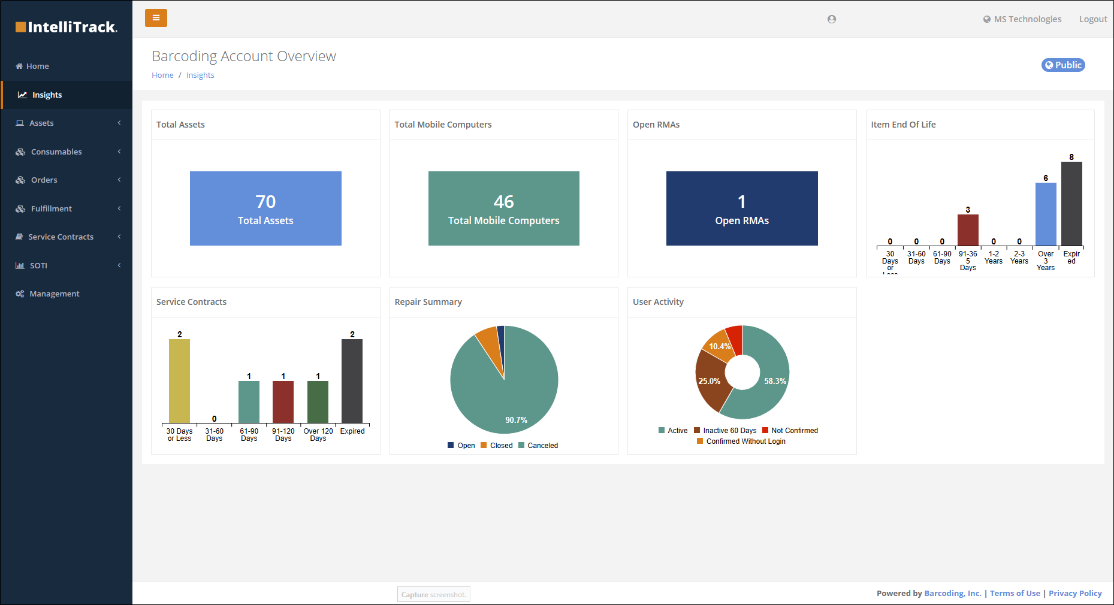Click the User Activity card title

tap(658, 302)
